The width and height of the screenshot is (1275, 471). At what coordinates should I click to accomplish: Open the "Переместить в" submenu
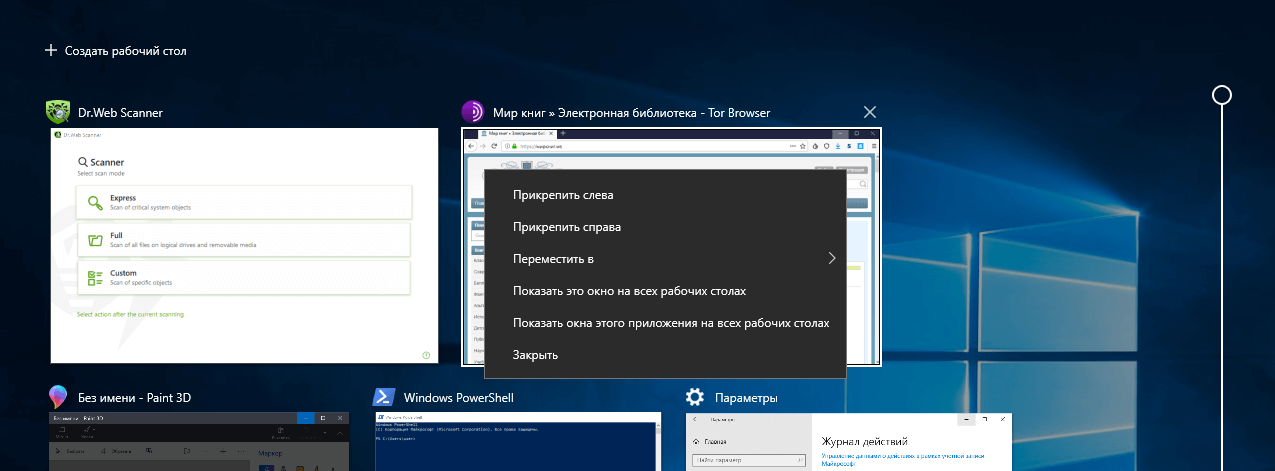[x=665, y=259]
